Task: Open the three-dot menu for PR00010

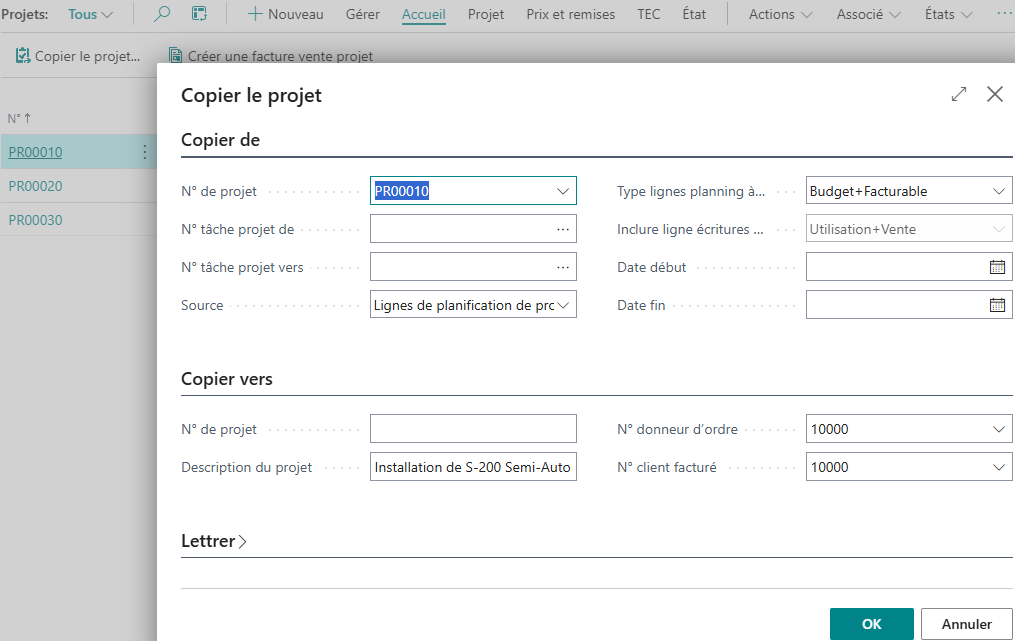Action: tap(144, 152)
